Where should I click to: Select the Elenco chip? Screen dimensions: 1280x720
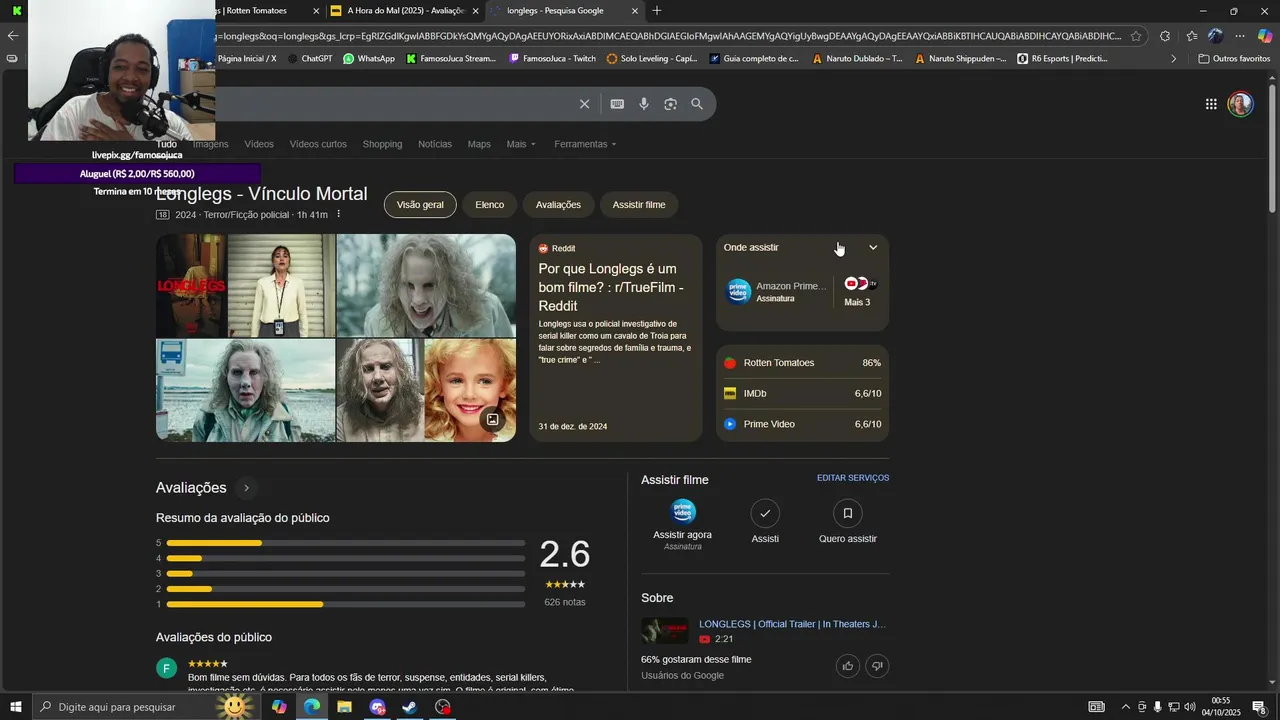(490, 205)
